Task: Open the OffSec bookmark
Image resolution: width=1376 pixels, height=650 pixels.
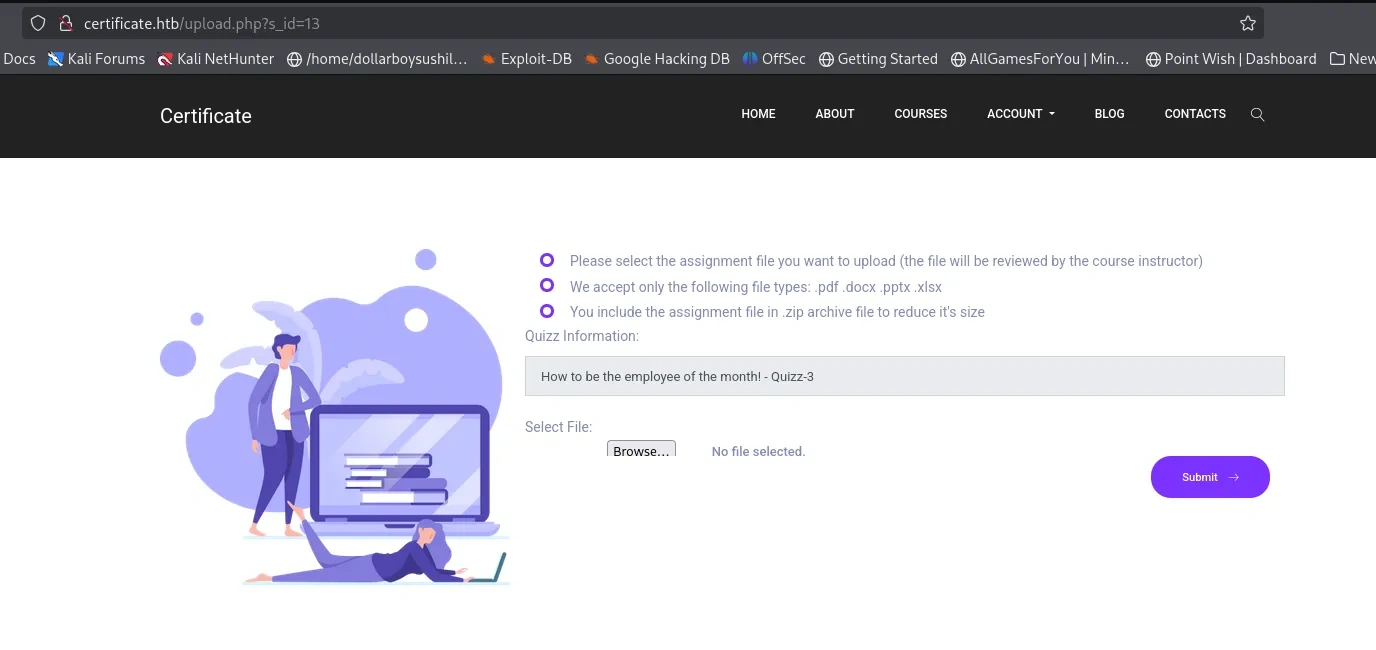Action: pyautogui.click(x=773, y=59)
